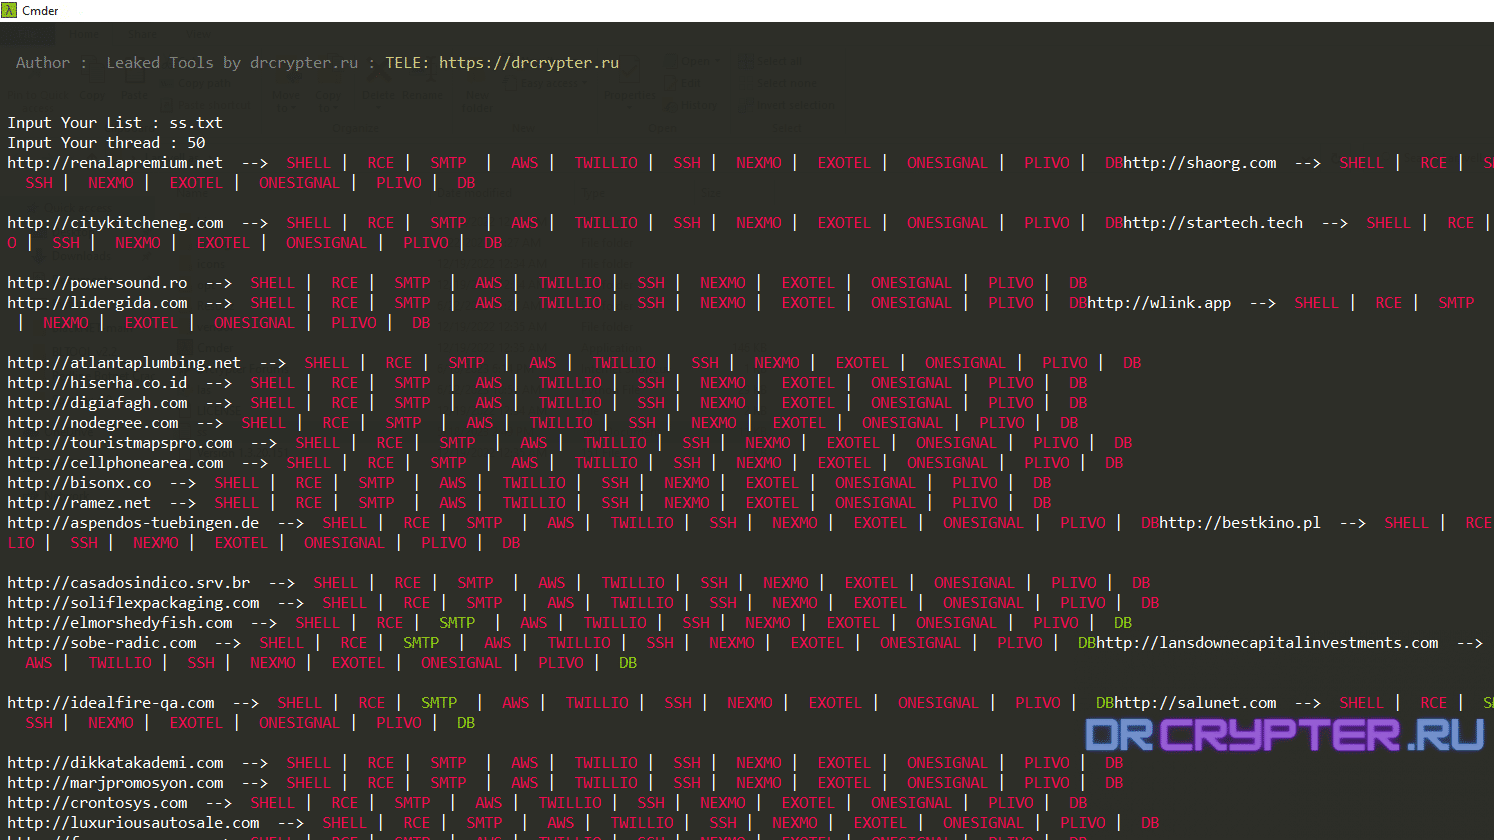Click the green SMTP label on idealfire-qa.com row
1494x840 pixels.
click(439, 703)
